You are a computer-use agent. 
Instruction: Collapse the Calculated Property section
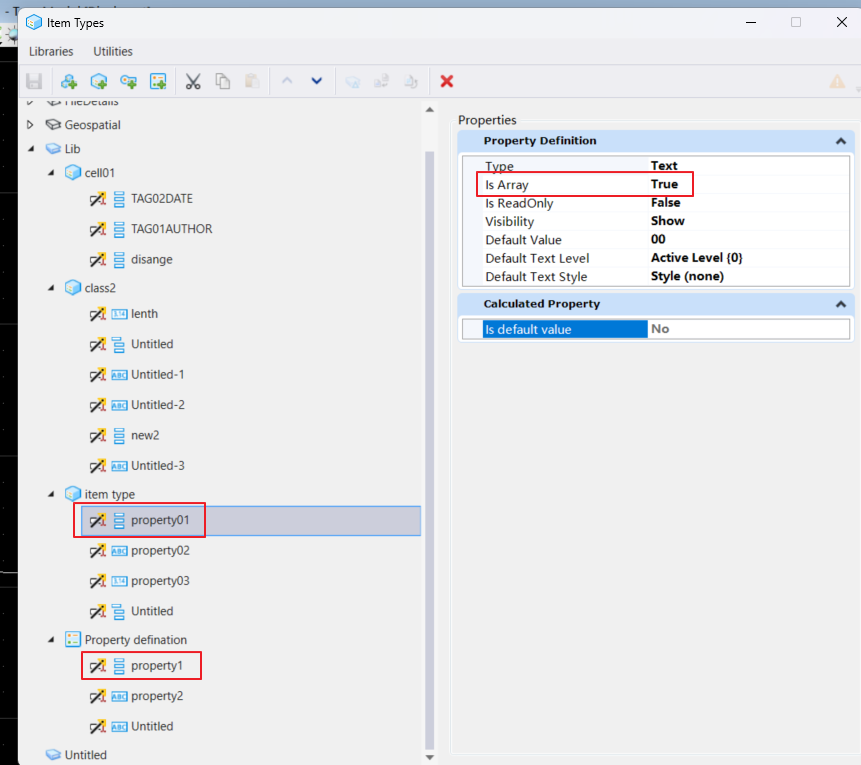[841, 304]
